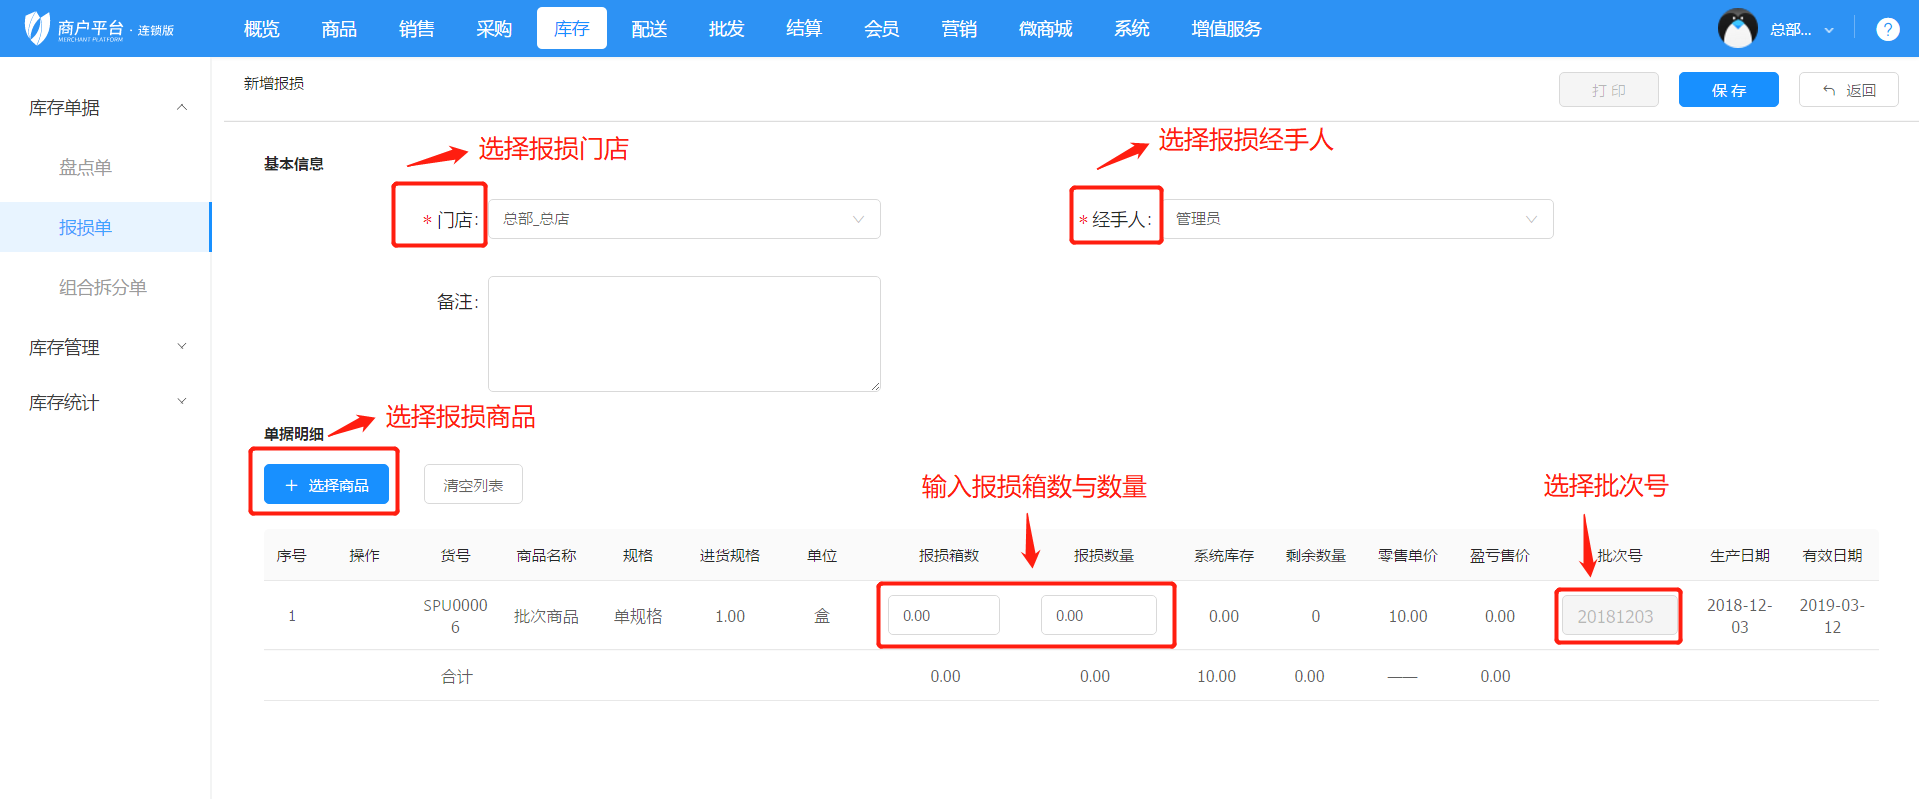
Task: Click the penguin user avatar
Action: (1737, 29)
